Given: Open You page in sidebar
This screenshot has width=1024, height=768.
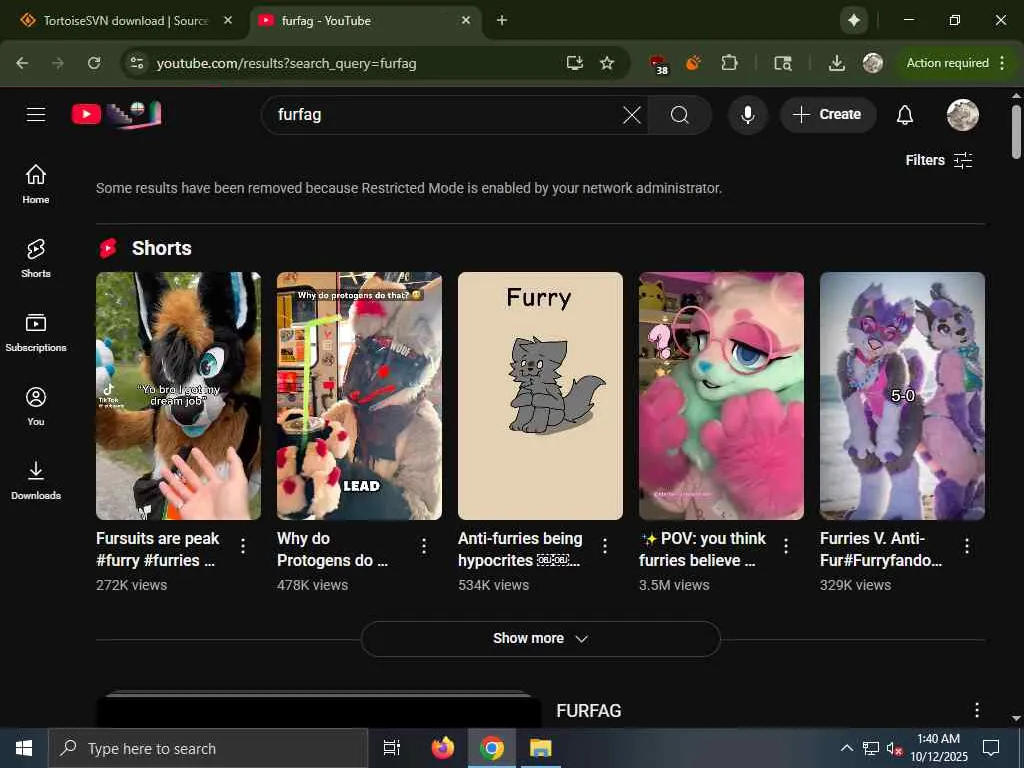Looking at the screenshot, I should 36,406.
